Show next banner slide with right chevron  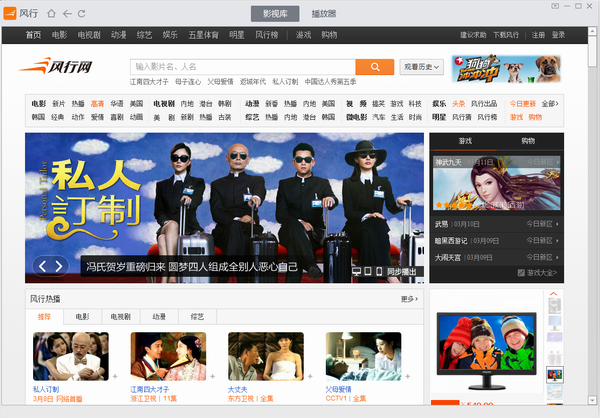click(59, 266)
